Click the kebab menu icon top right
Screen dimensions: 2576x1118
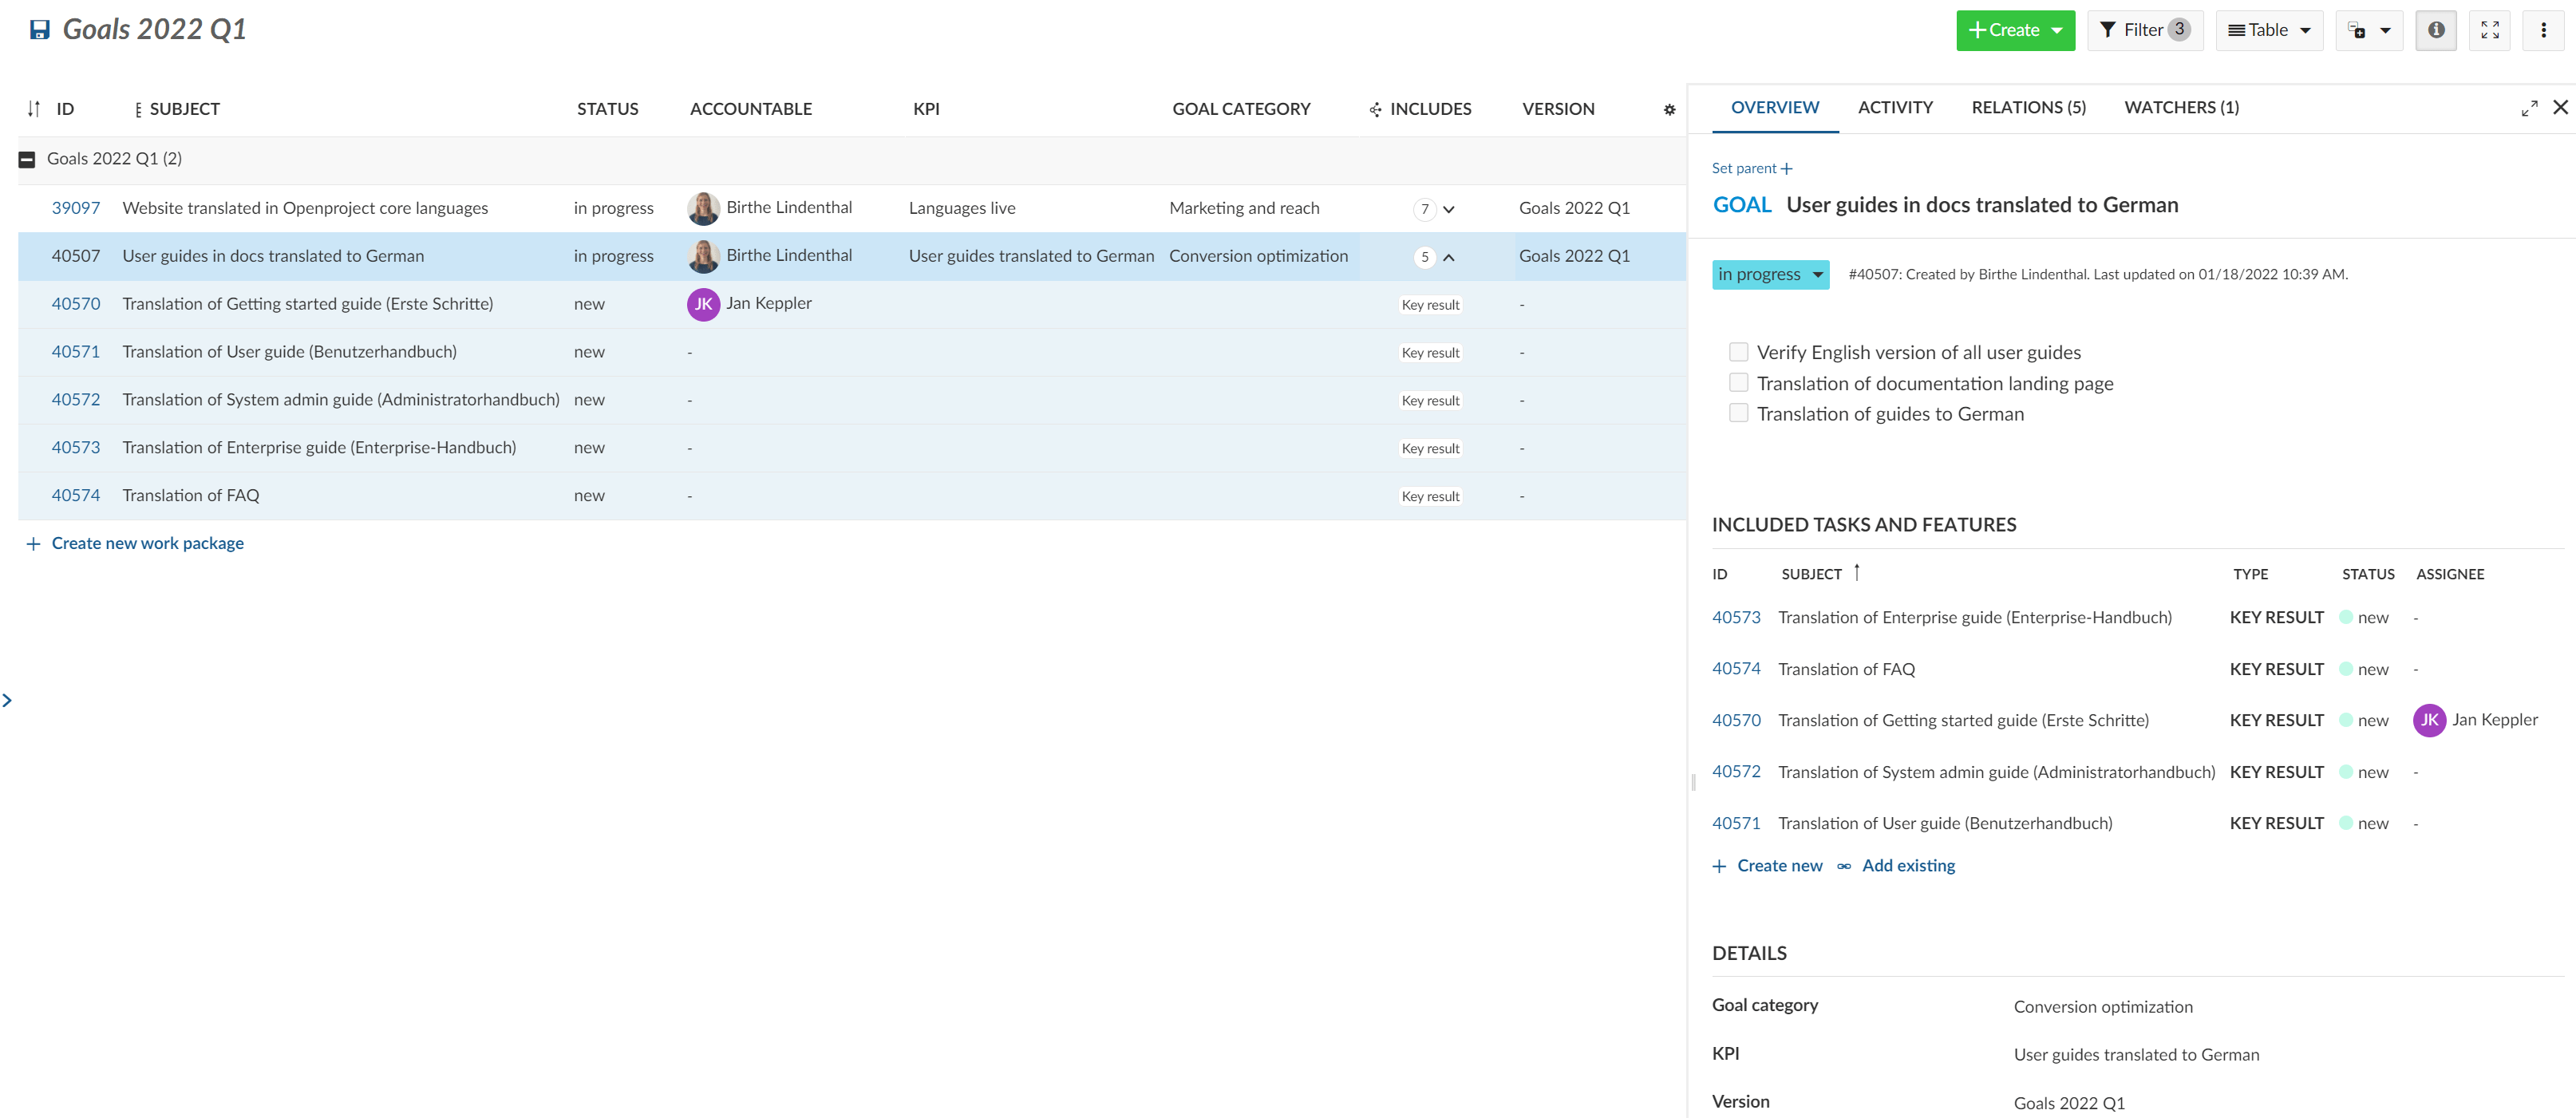coord(2545,28)
